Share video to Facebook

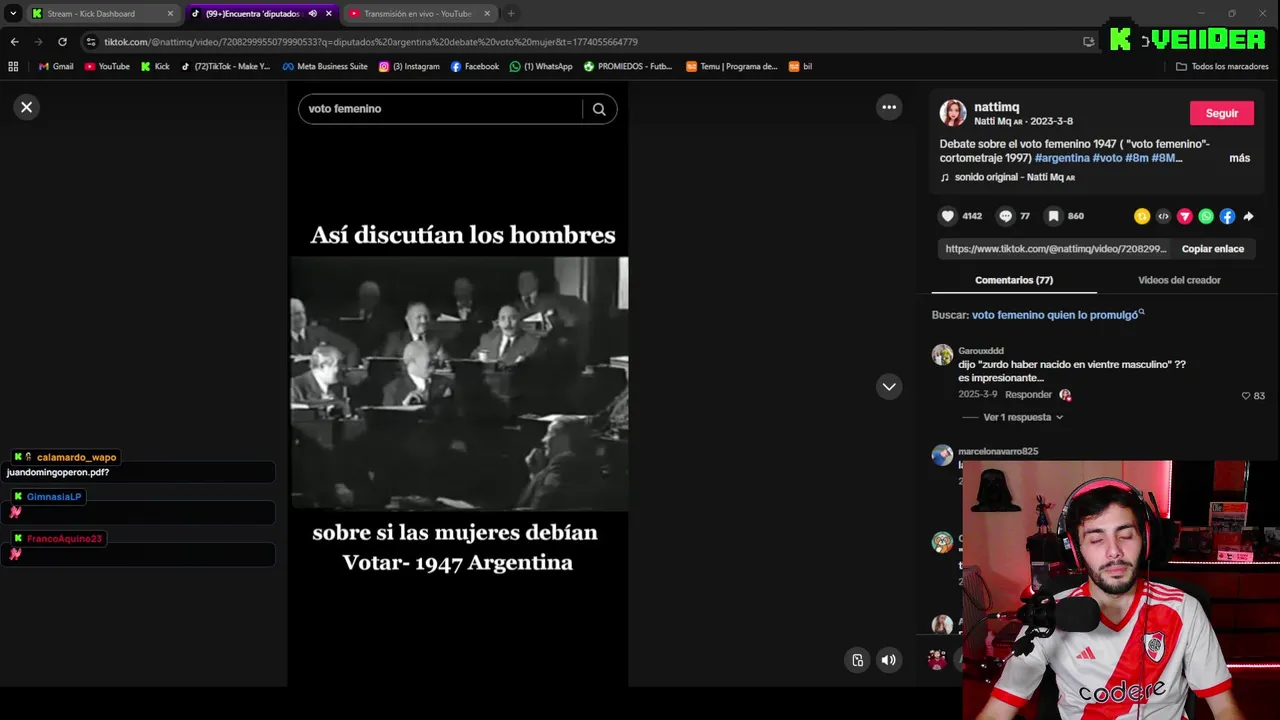click(x=1227, y=216)
